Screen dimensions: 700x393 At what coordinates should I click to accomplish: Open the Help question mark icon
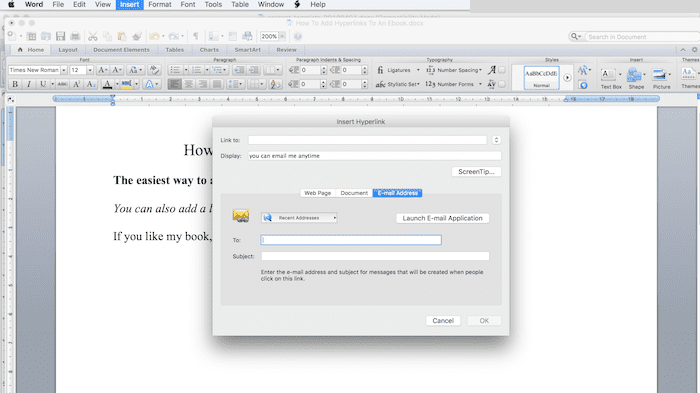298,37
